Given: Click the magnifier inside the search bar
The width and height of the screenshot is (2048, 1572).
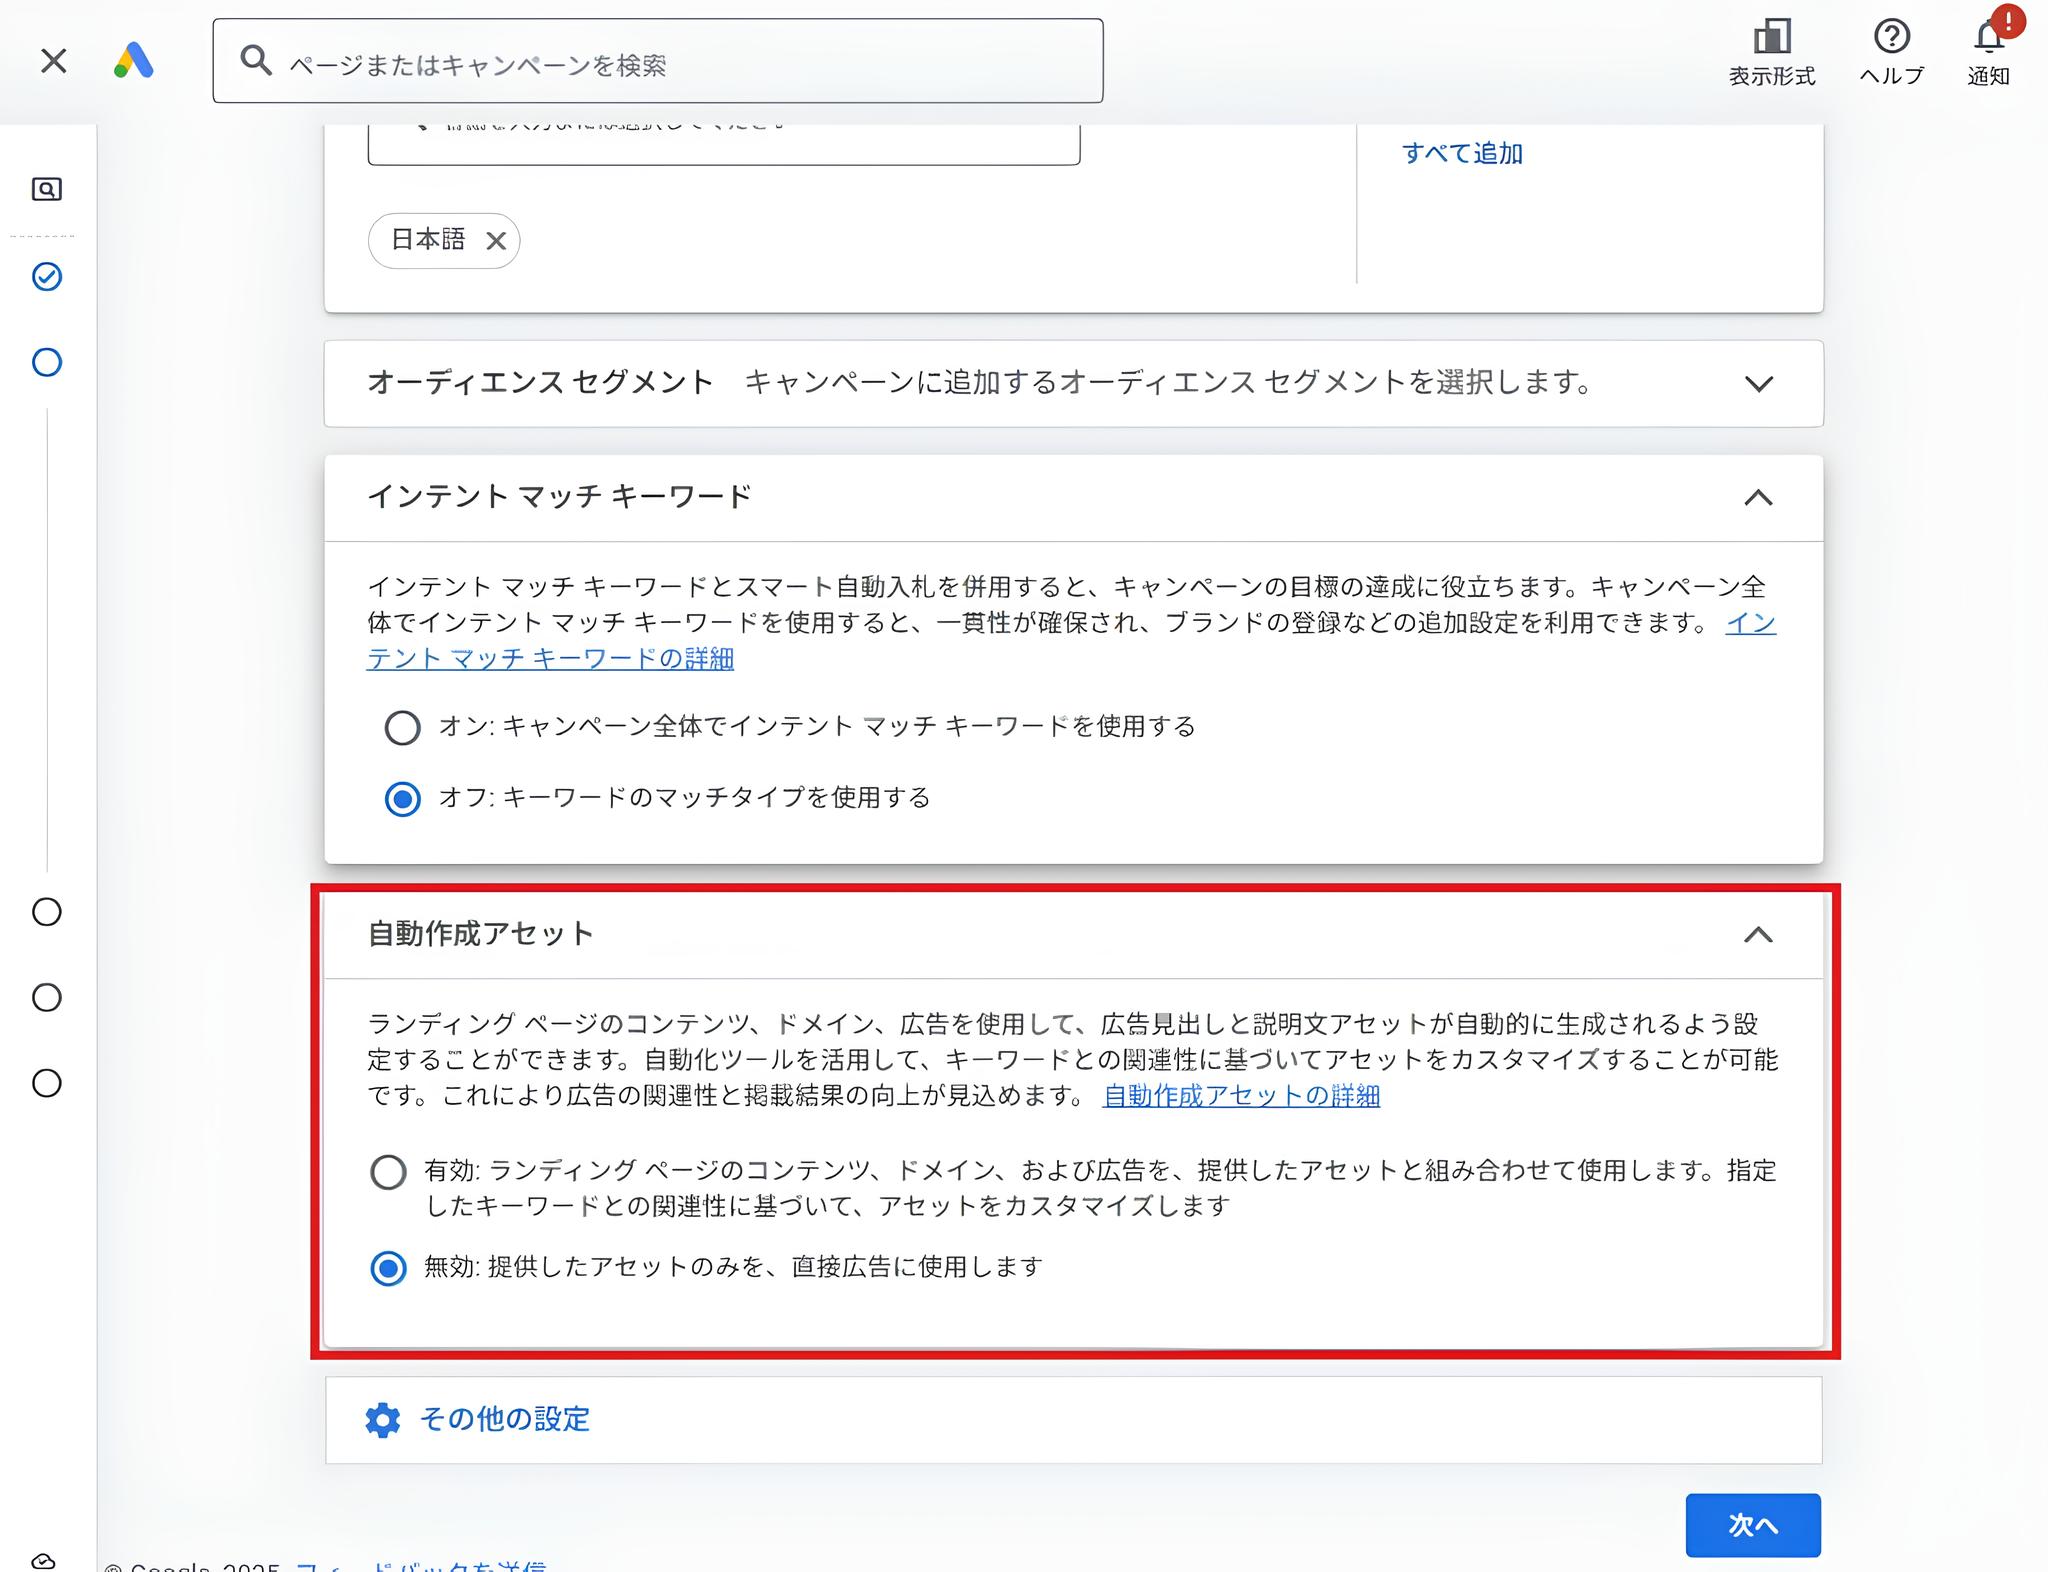Looking at the screenshot, I should [x=256, y=61].
